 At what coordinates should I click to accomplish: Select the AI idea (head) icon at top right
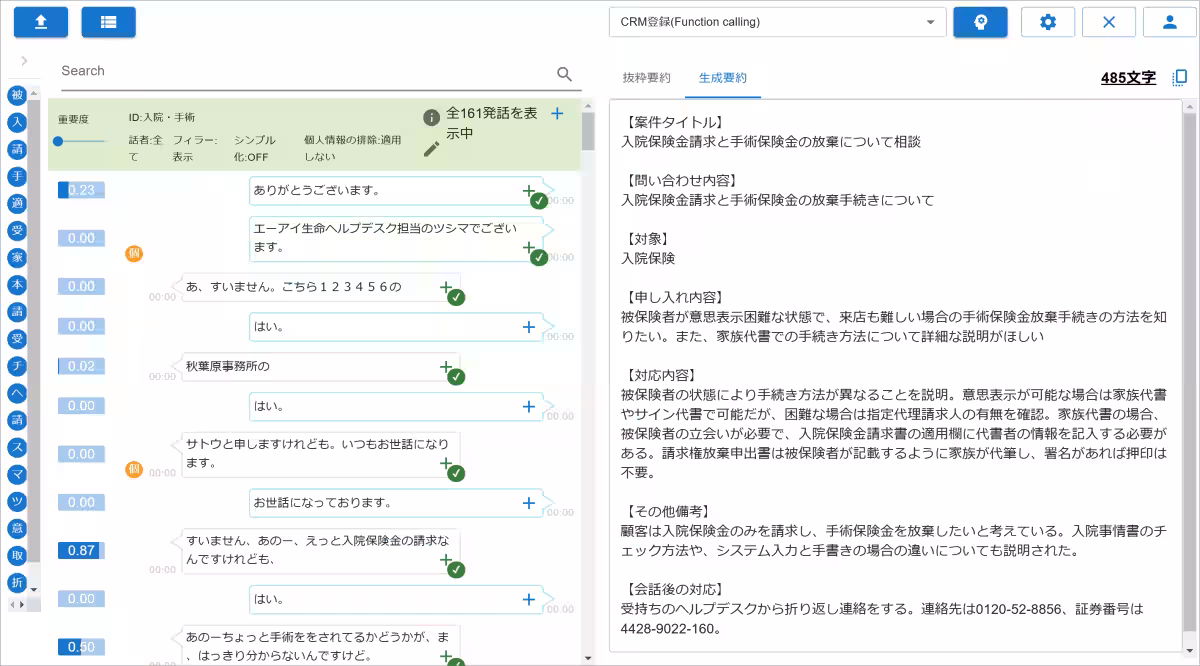(980, 21)
